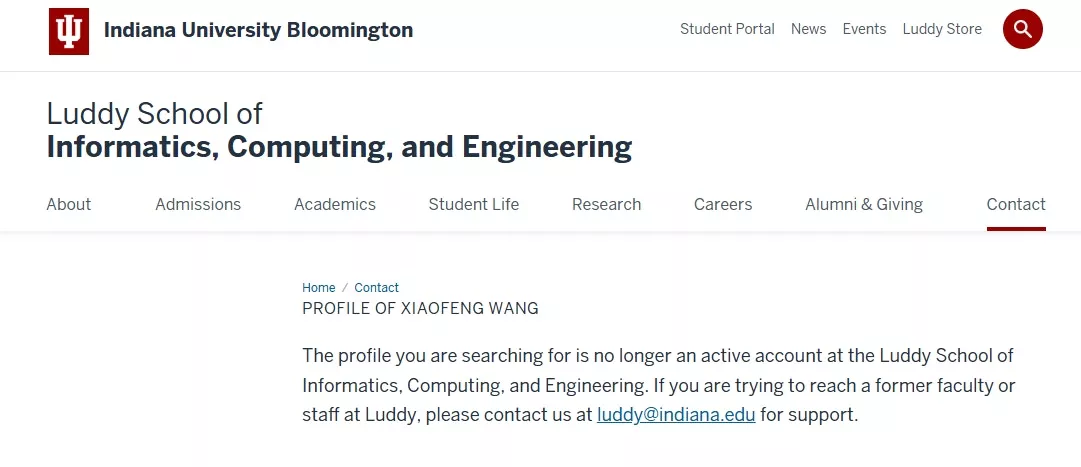Click the Profile of Xiaofeng Wang heading
1081x467 pixels.
[420, 309]
